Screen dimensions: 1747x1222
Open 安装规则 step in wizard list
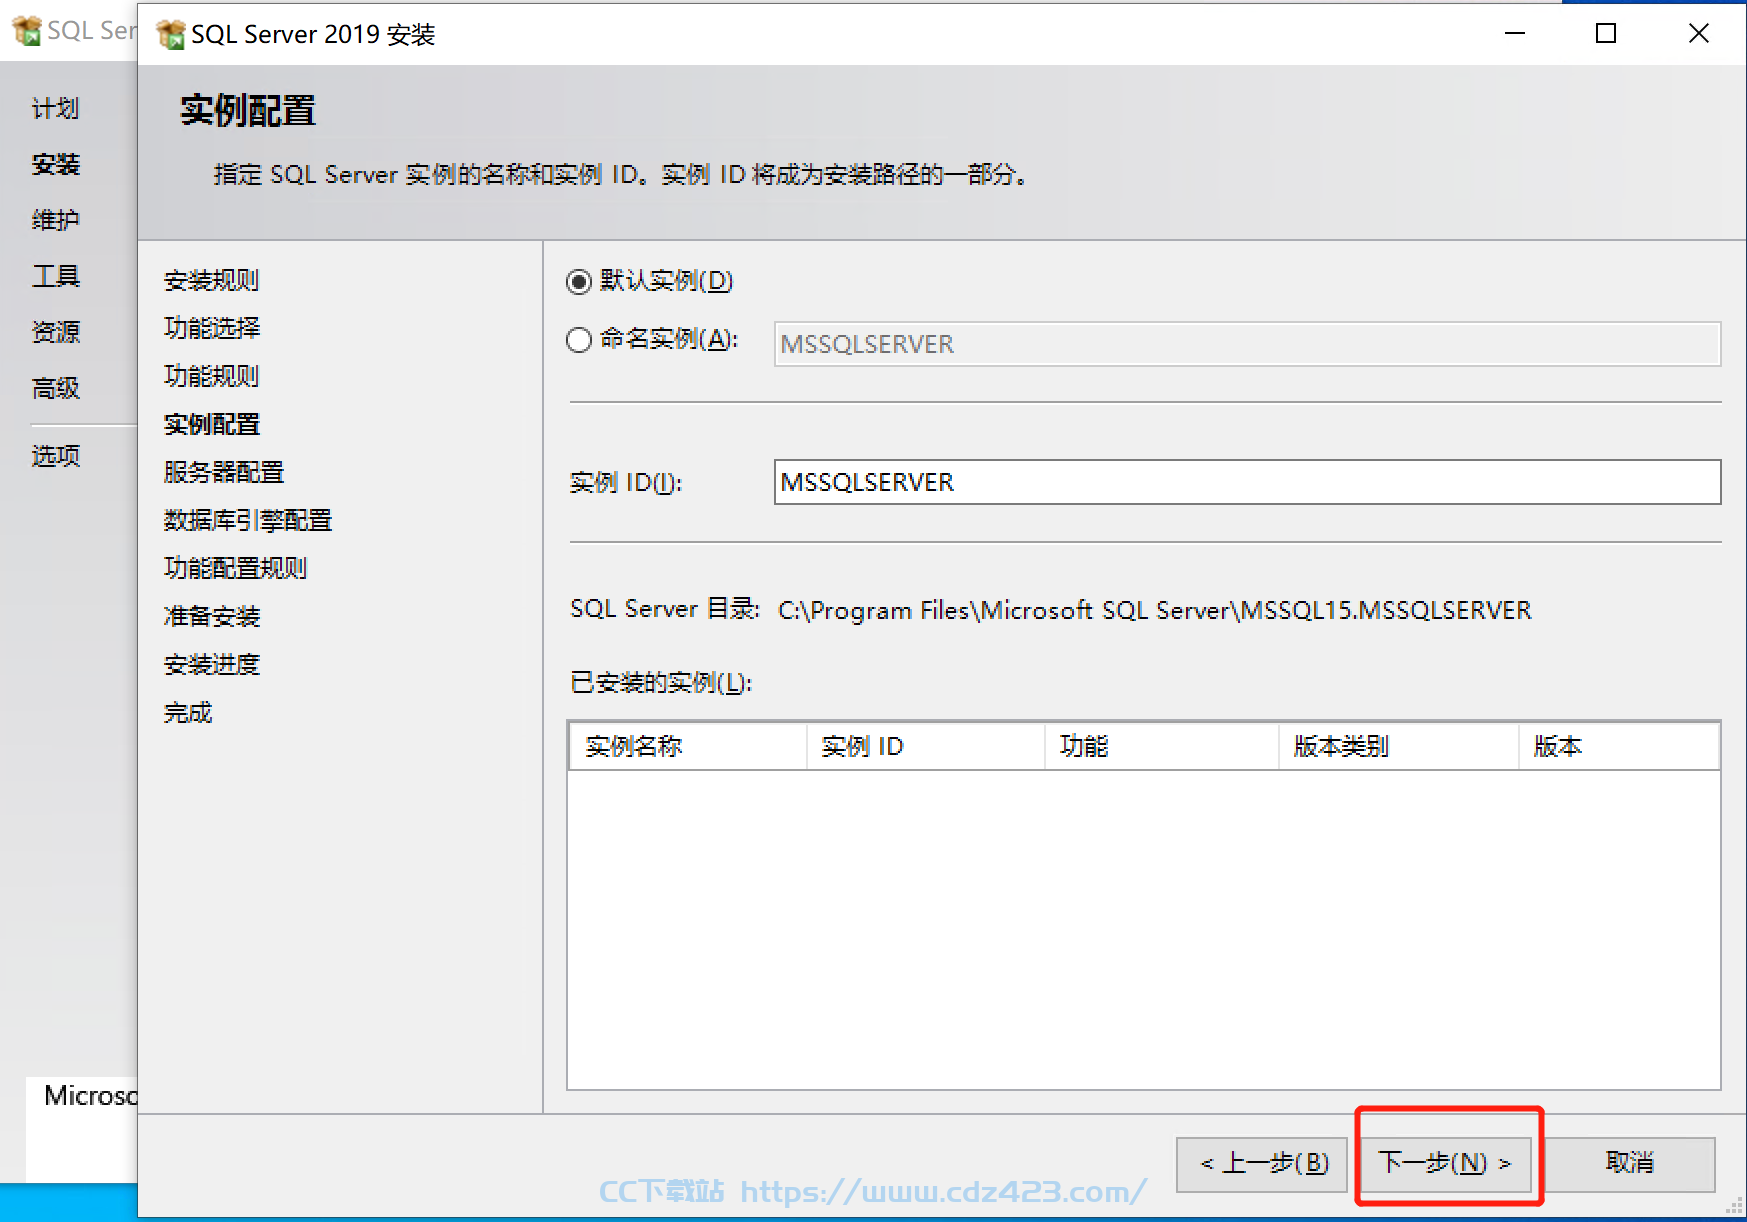[211, 280]
